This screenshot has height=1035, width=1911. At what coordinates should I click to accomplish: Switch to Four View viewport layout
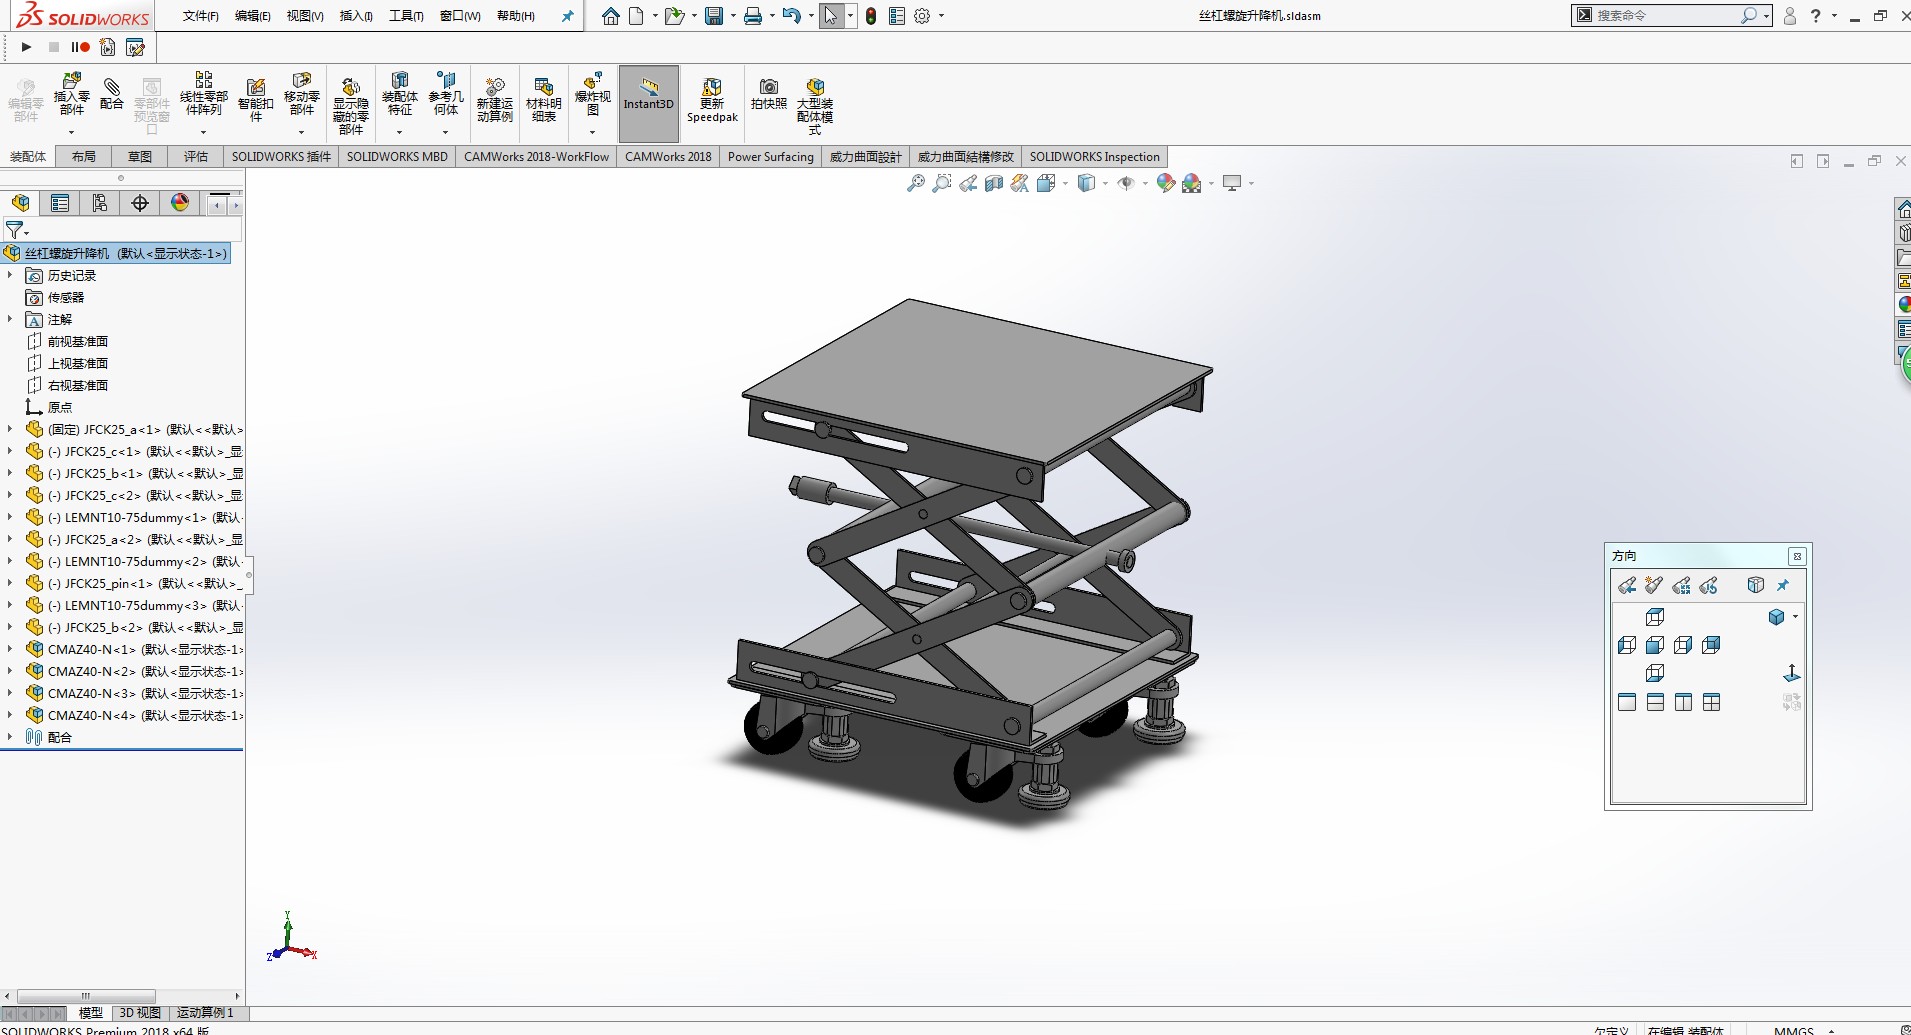pos(1712,702)
